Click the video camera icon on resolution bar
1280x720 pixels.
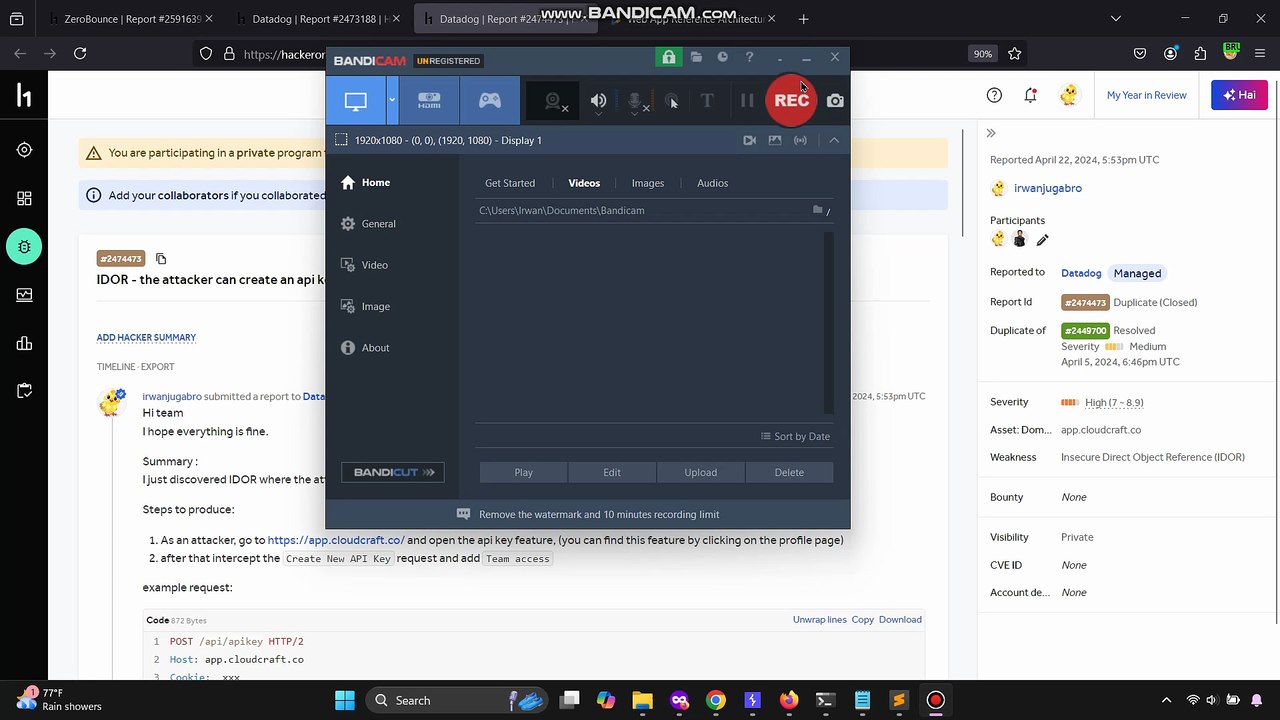(x=750, y=140)
